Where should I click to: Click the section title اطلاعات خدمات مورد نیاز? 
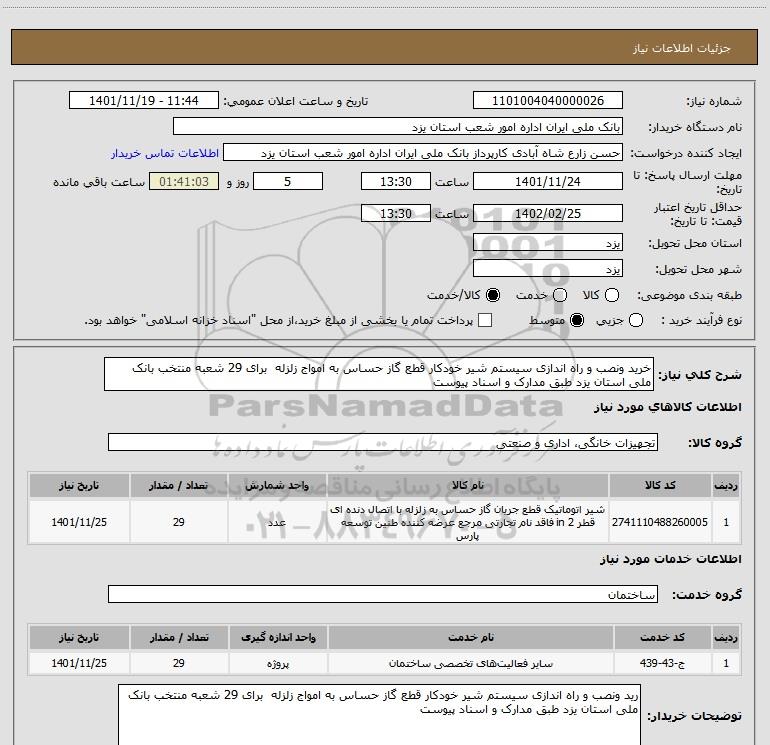click(671, 559)
